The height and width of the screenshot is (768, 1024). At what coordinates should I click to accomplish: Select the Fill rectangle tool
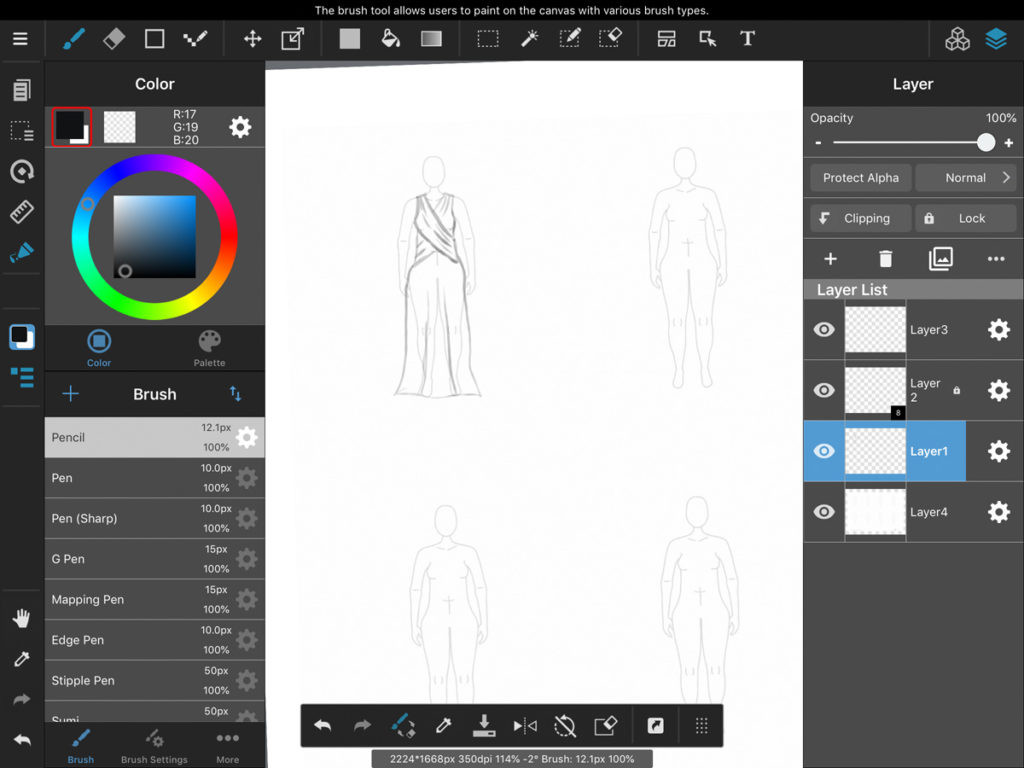tap(350, 39)
